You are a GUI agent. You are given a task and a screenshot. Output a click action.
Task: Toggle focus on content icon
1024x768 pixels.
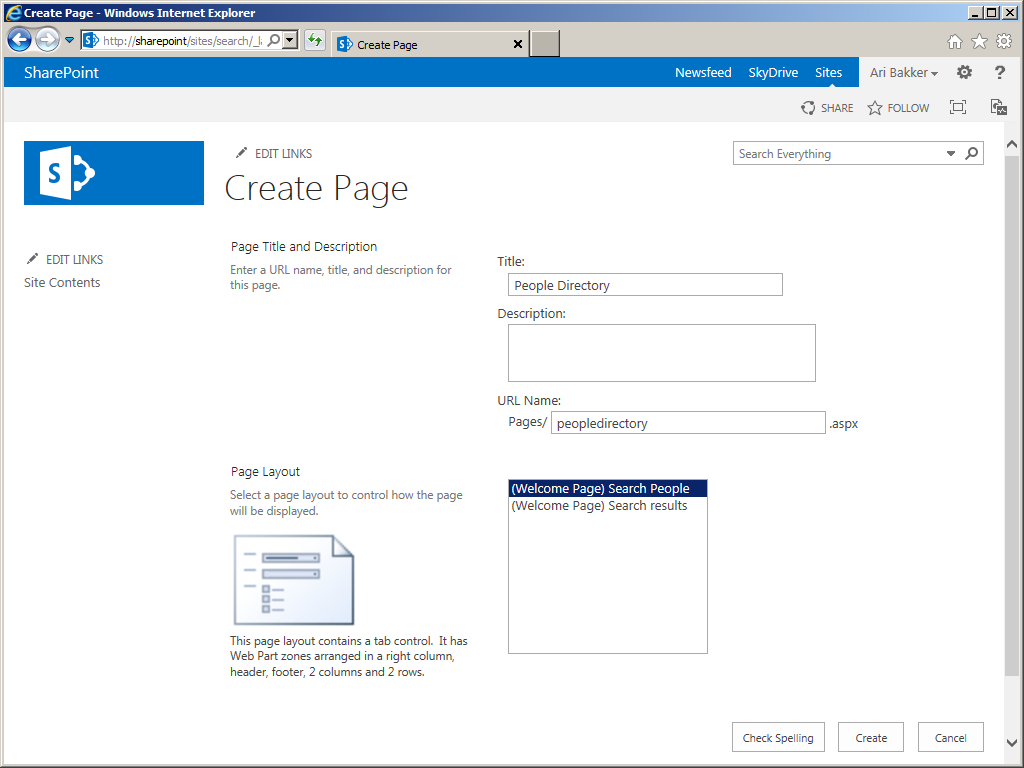[x=957, y=107]
